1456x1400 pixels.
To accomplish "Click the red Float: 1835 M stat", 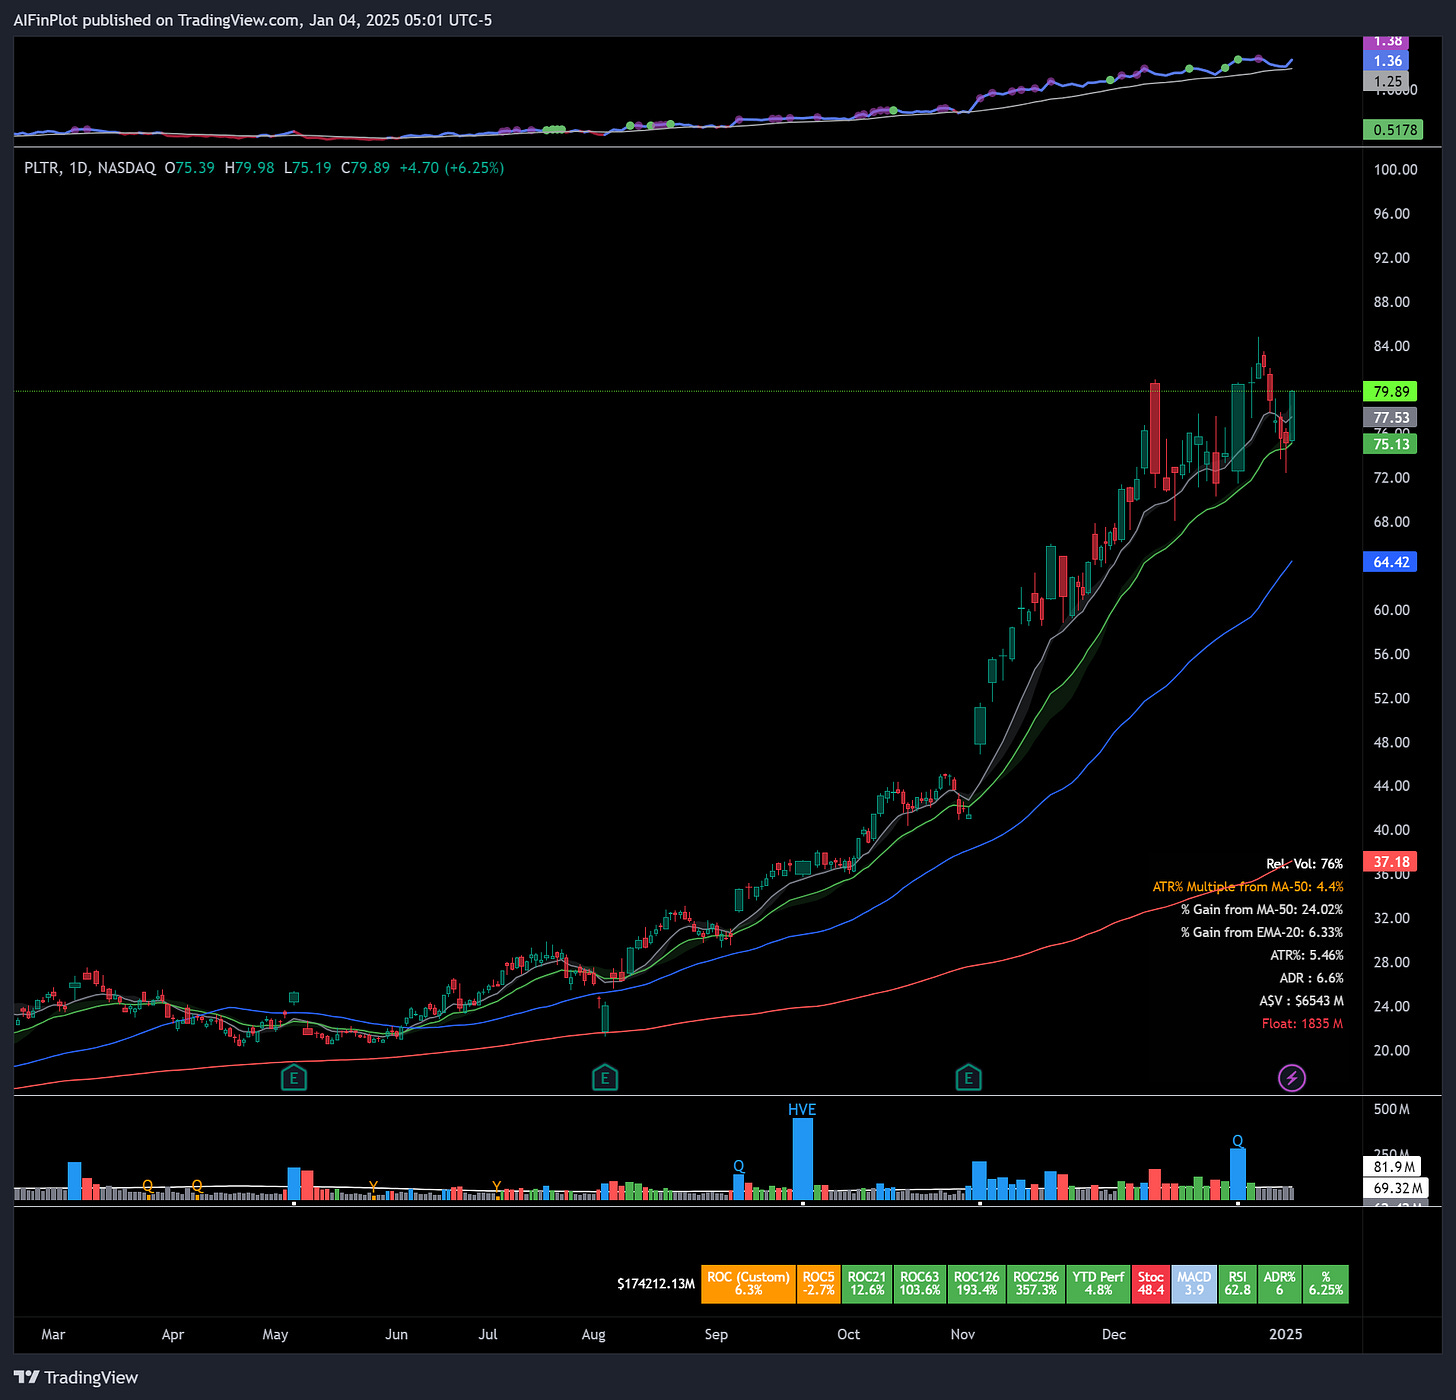I will [x=1302, y=1024].
